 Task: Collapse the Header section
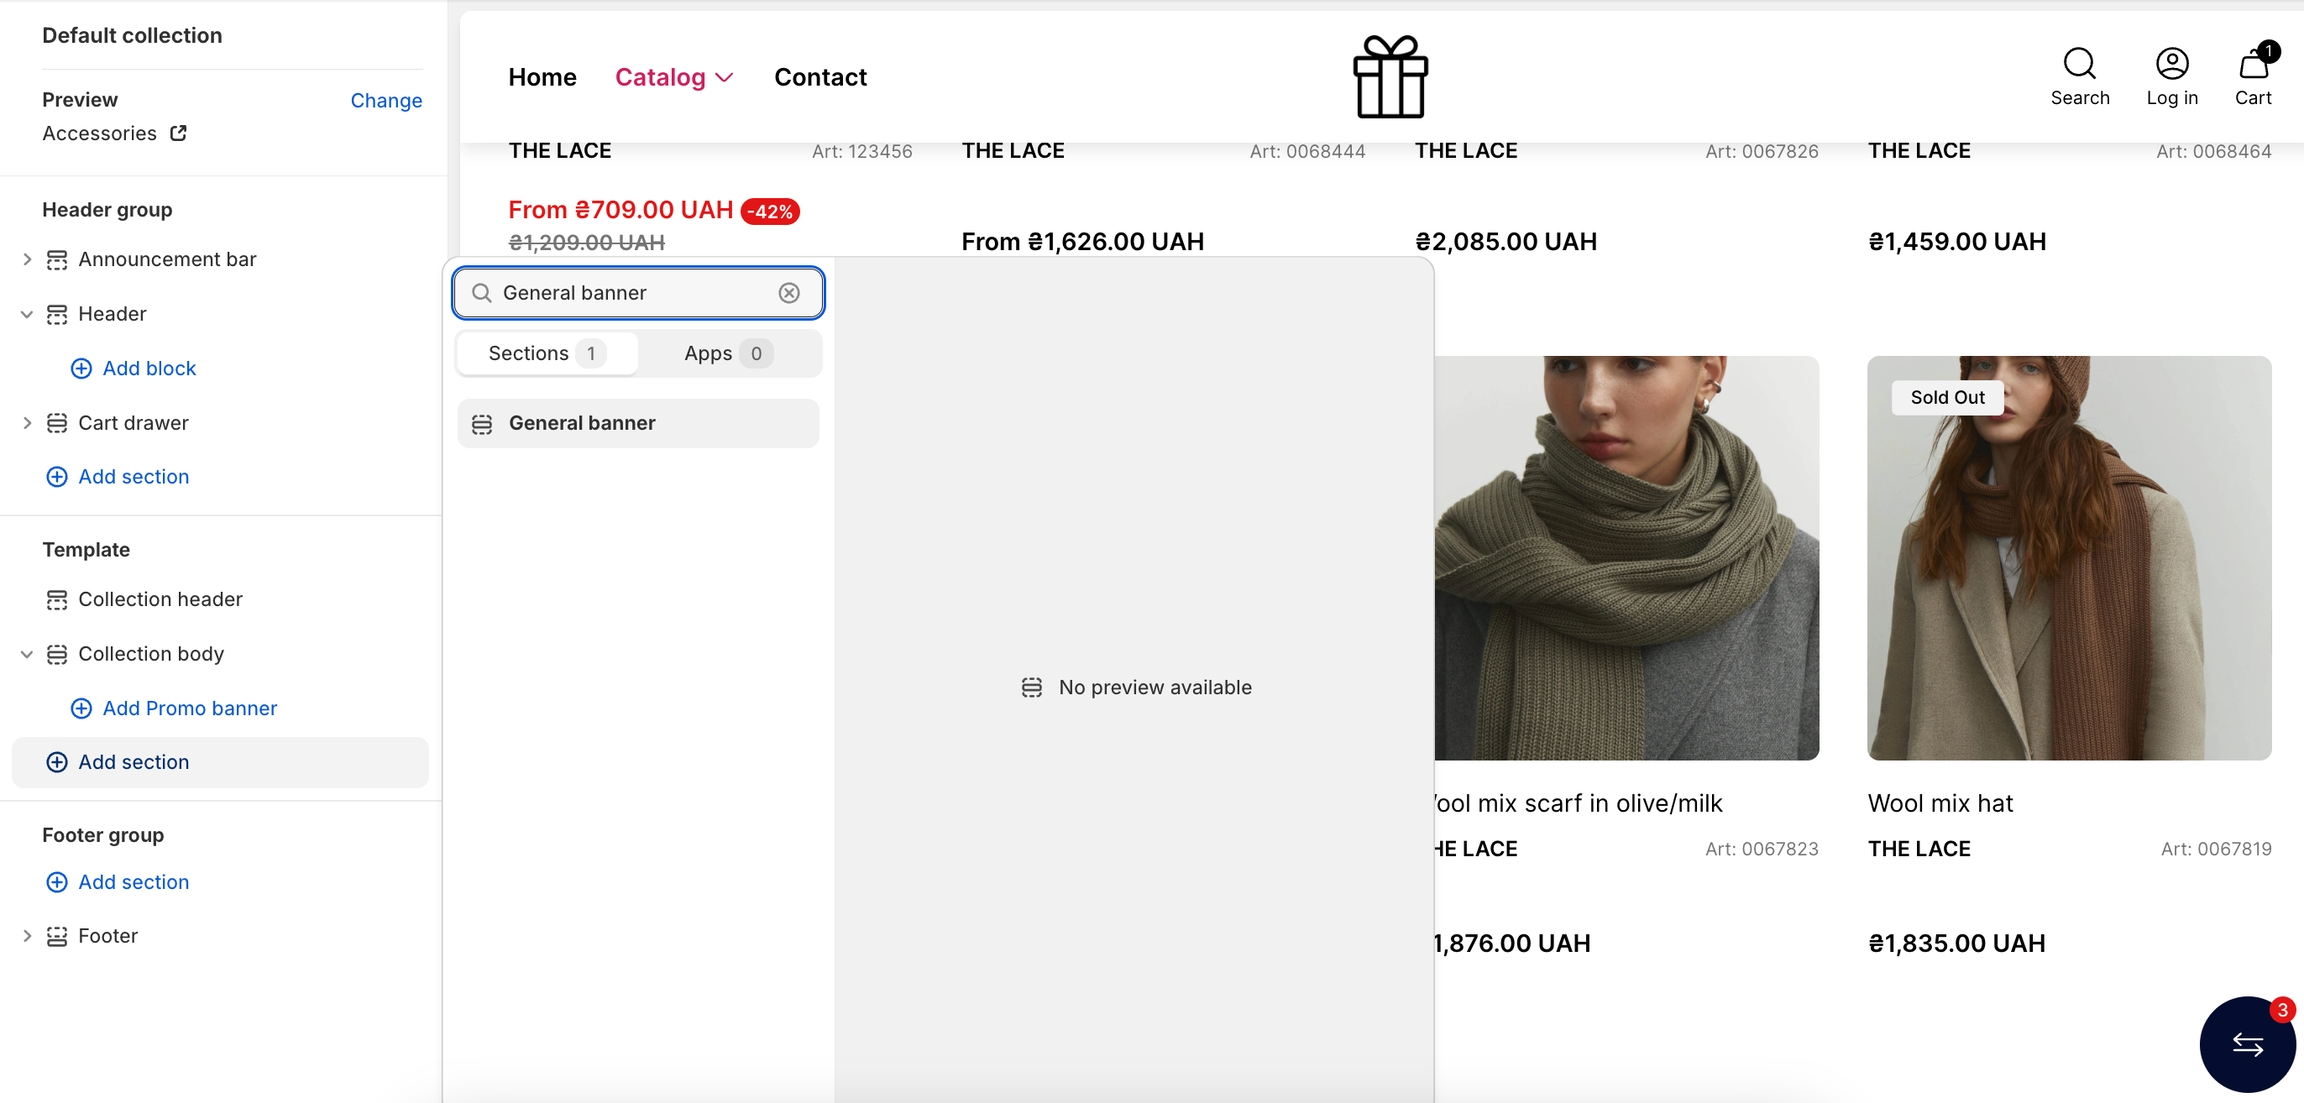coord(27,314)
